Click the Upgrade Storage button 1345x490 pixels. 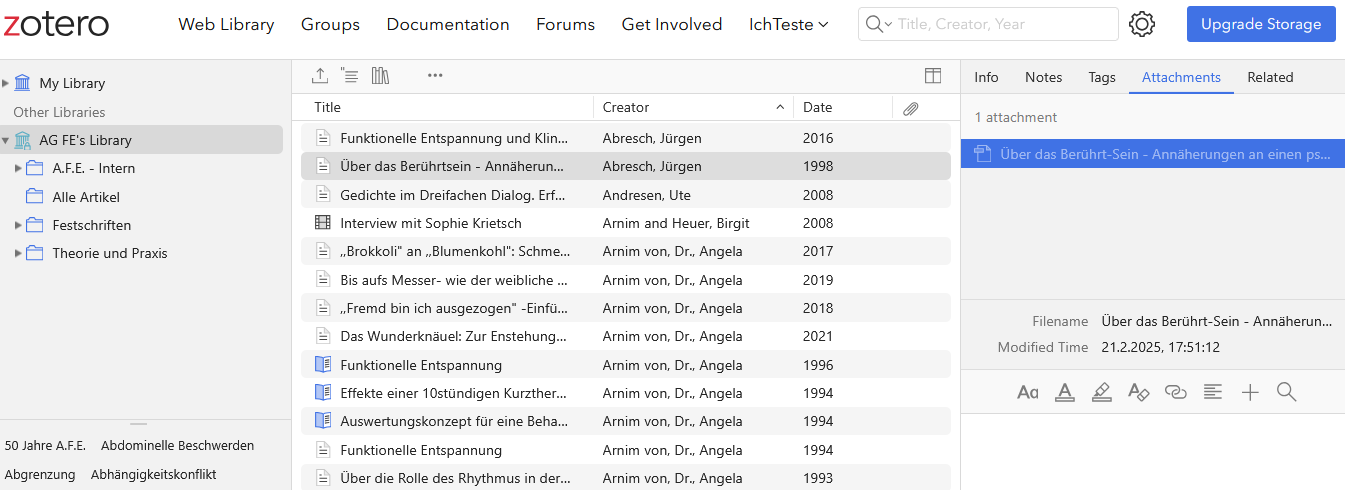tap(1261, 24)
